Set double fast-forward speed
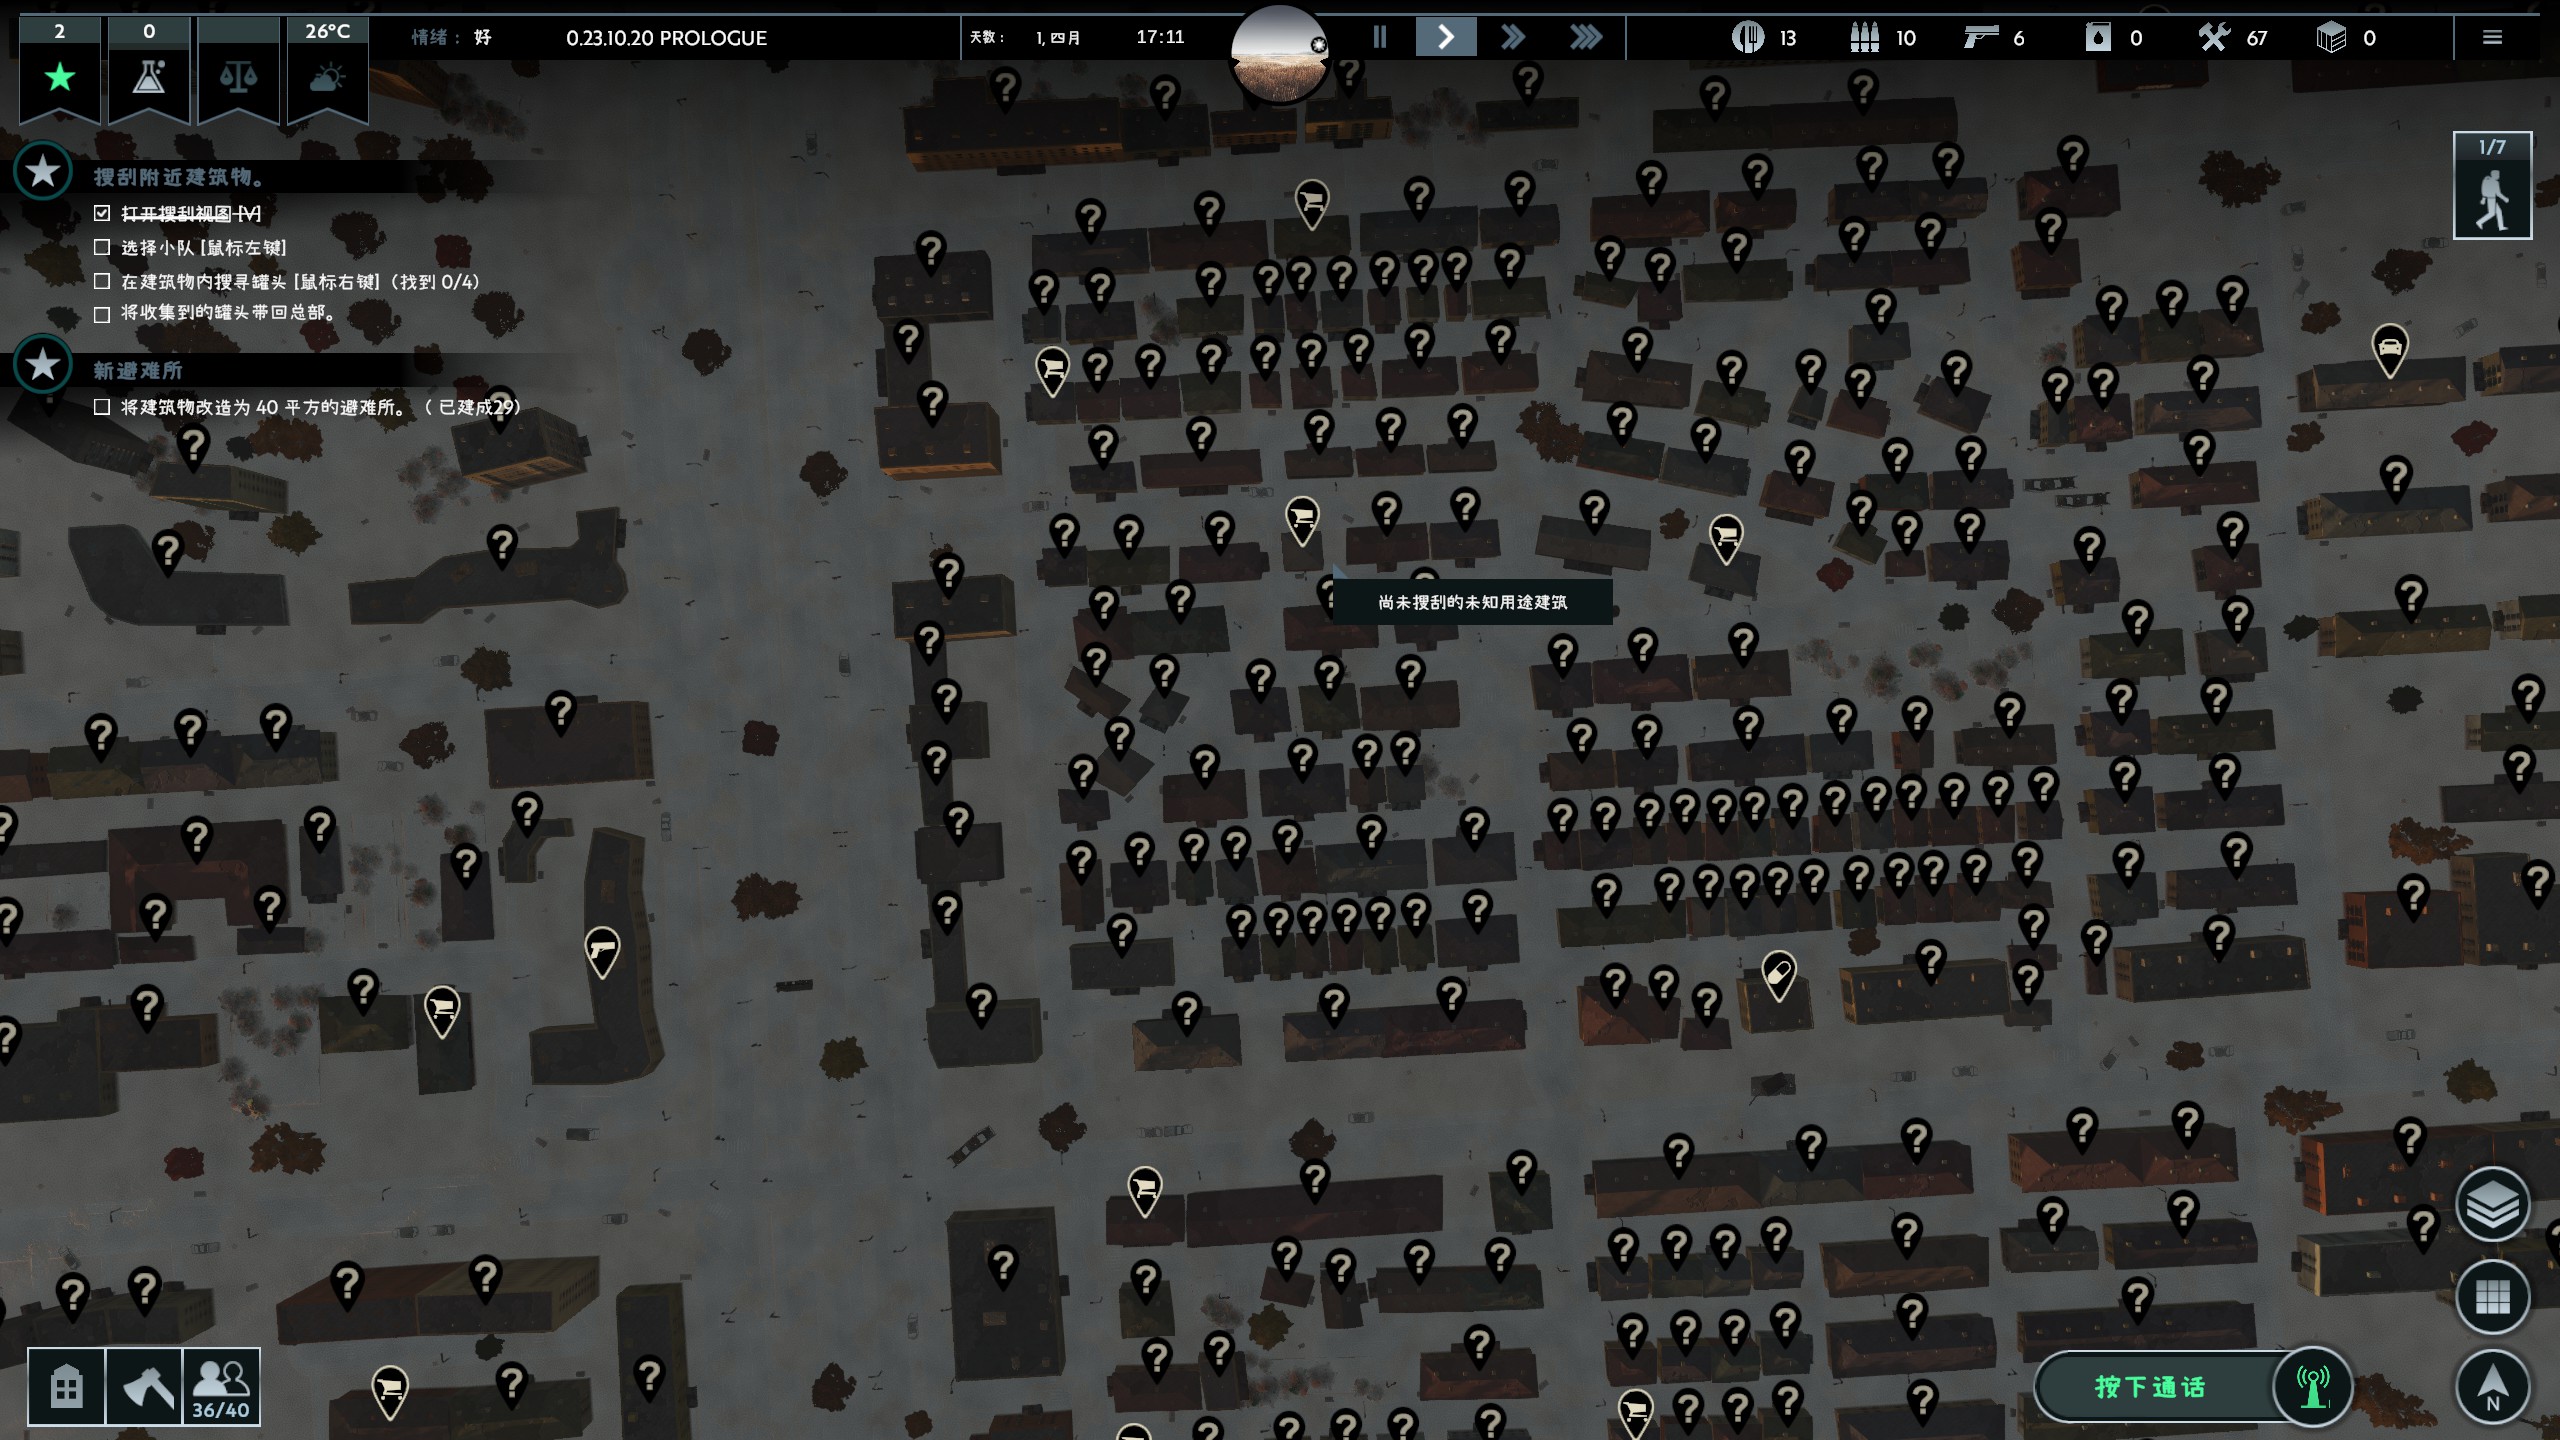 [1513, 38]
